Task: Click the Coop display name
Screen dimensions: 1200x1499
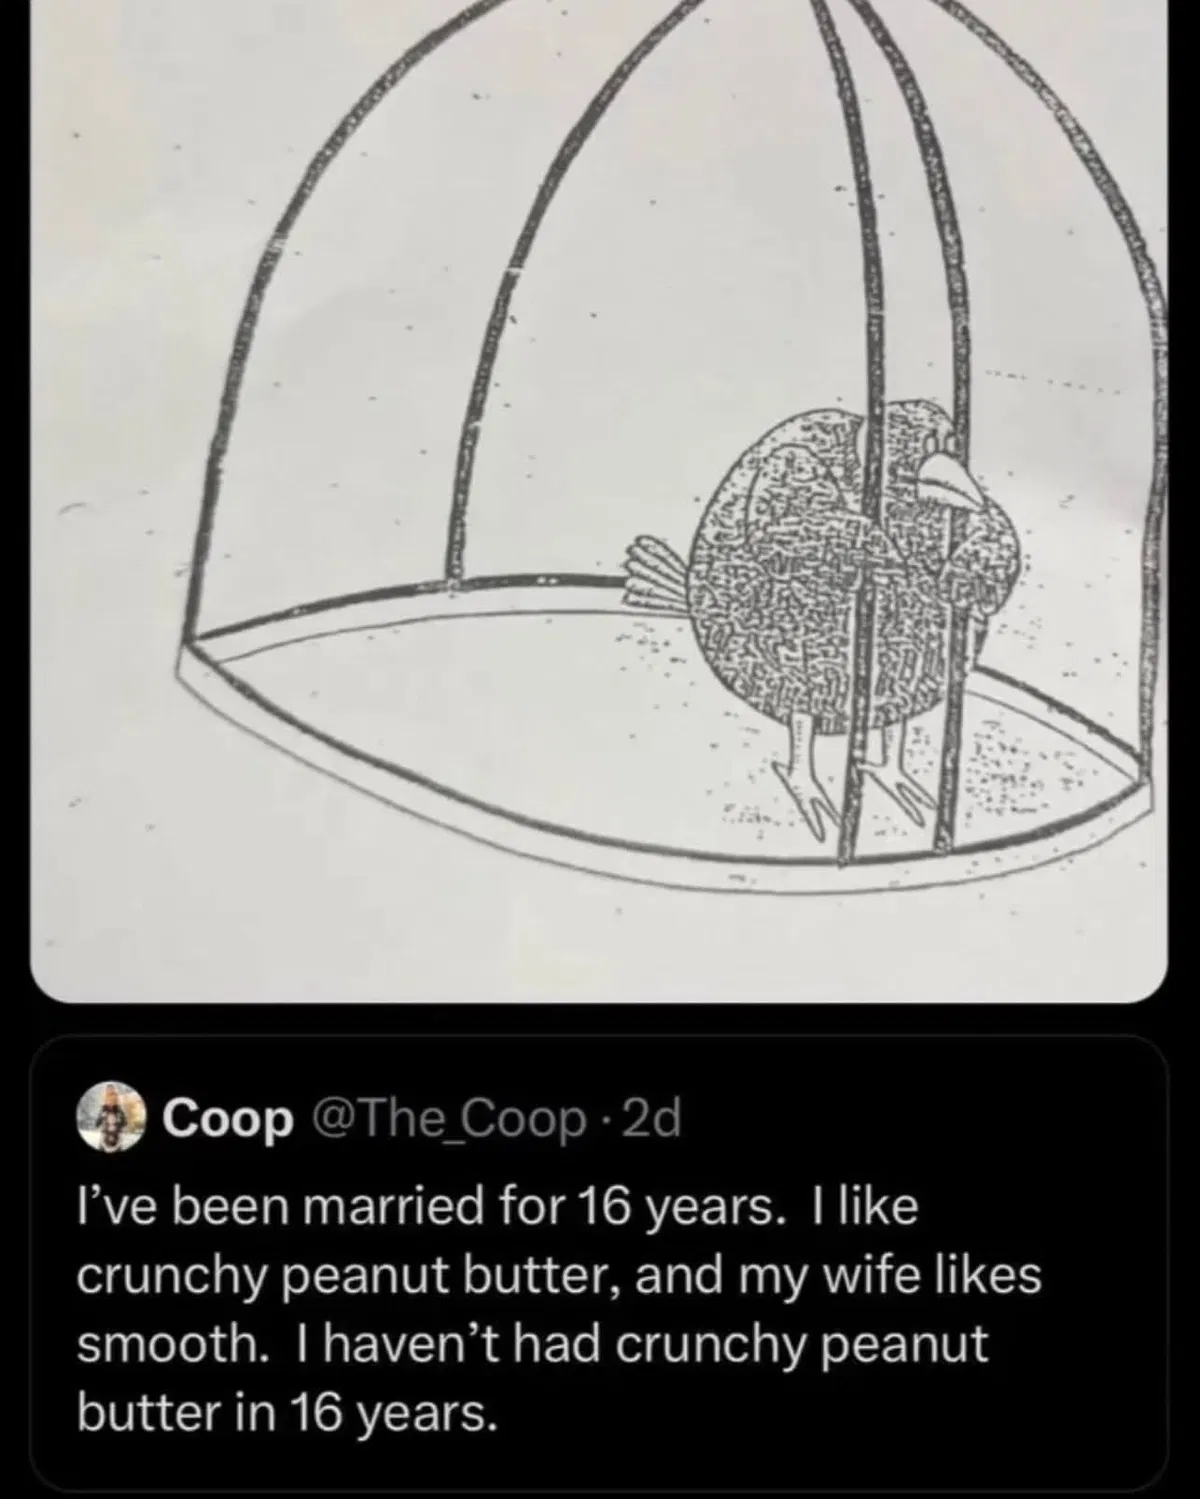Action: click(x=228, y=1121)
